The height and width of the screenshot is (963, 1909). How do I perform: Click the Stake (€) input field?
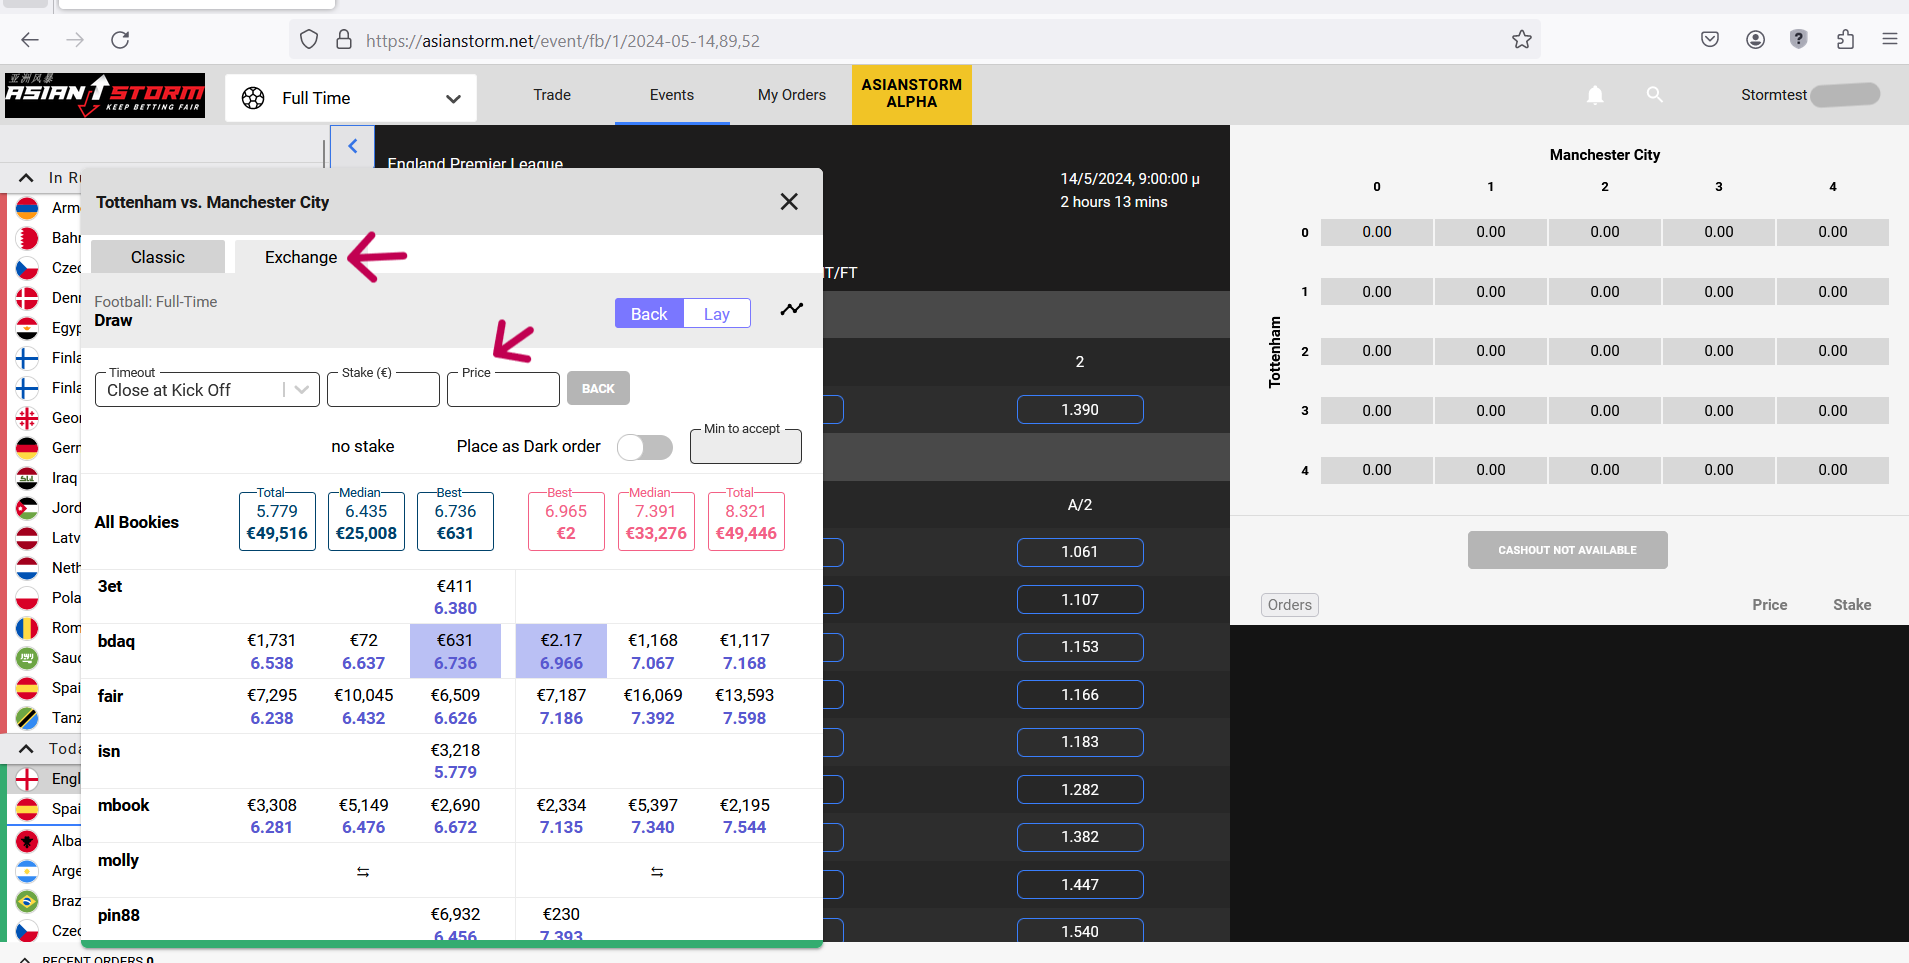coord(383,390)
